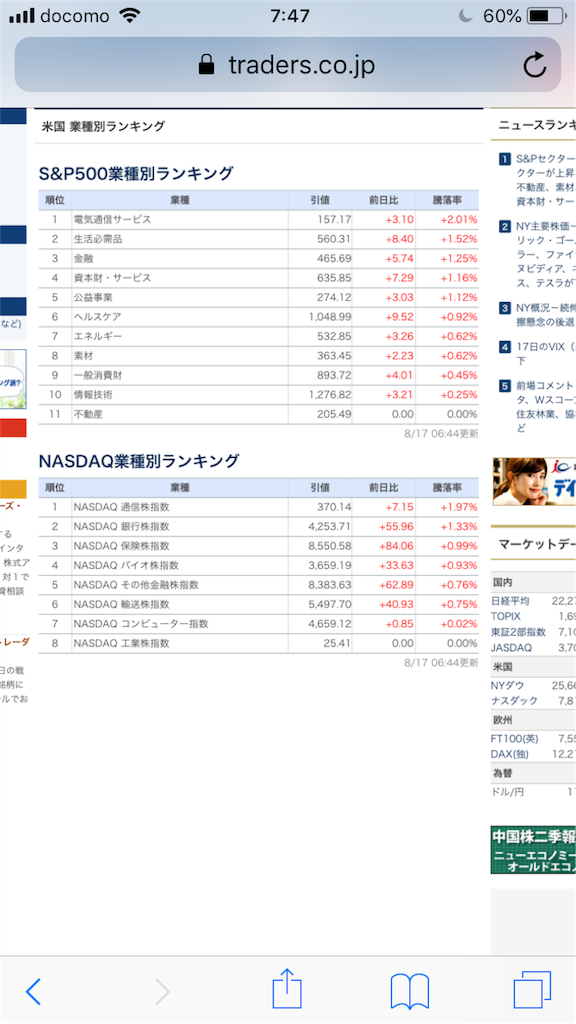The height and width of the screenshot is (1024, 576).
Task: Tap the +55.96 change for 銀行株指数
Action: (x=396, y=526)
